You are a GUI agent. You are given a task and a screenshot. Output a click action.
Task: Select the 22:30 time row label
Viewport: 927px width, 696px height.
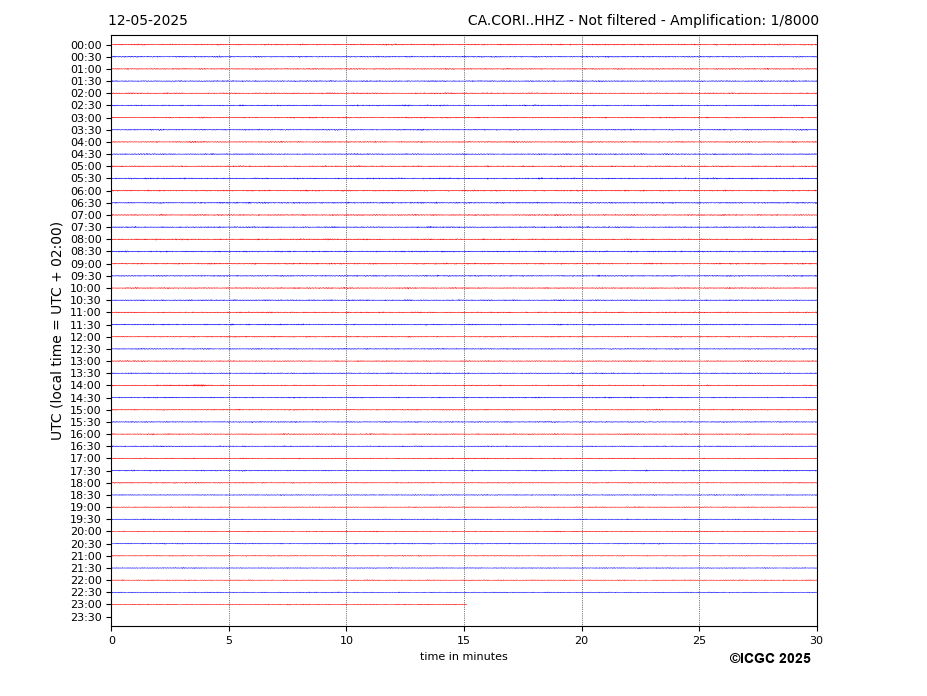coord(86,593)
